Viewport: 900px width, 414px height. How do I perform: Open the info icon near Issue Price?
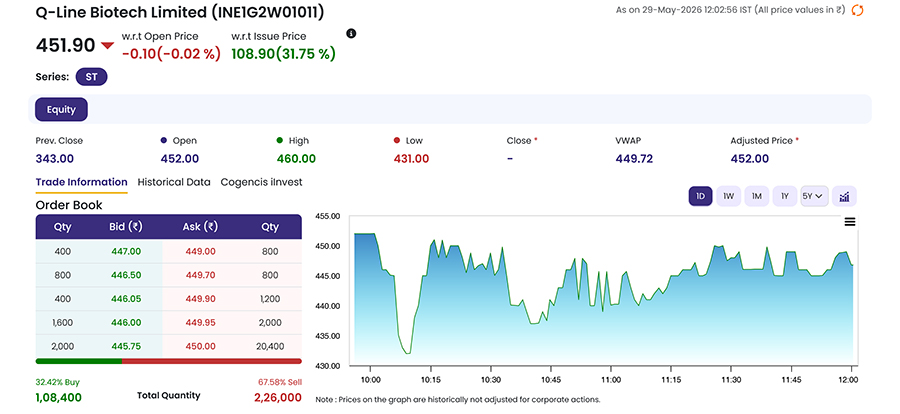[351, 33]
